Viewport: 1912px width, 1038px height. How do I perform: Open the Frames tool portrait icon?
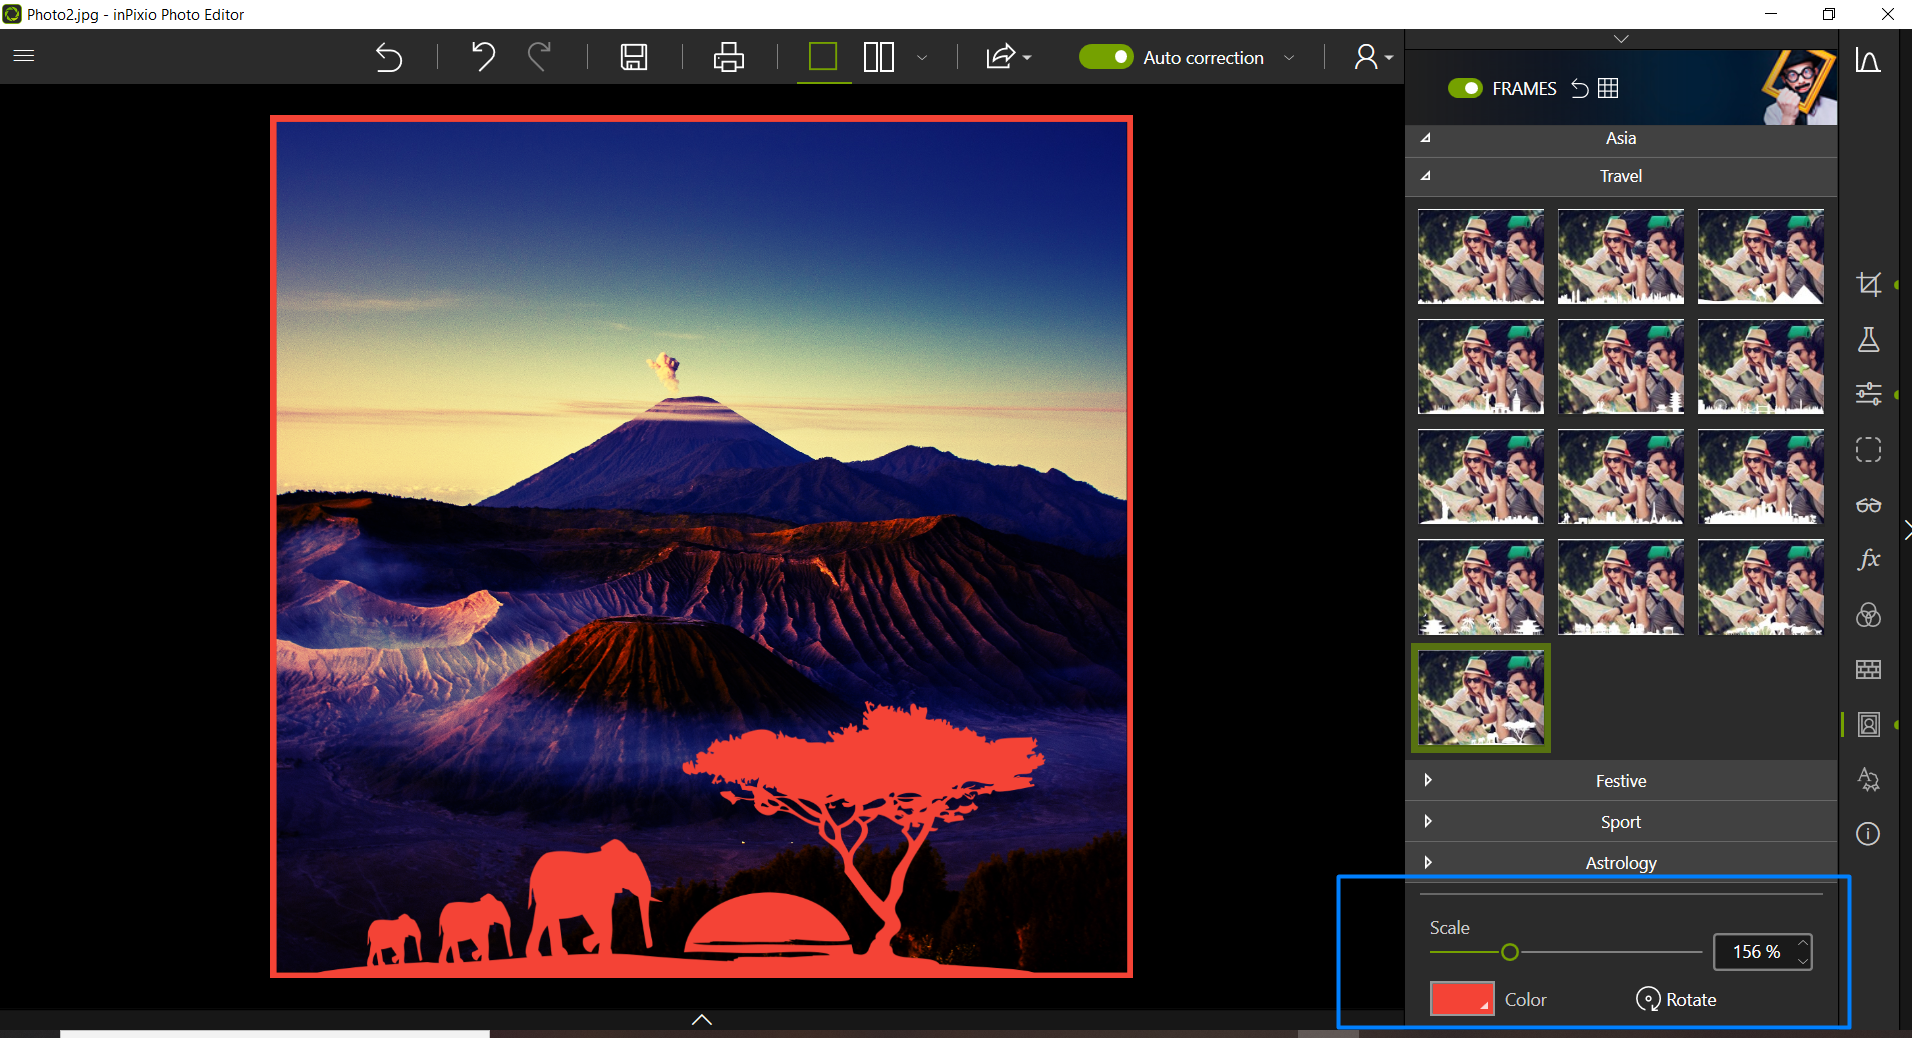click(1868, 724)
